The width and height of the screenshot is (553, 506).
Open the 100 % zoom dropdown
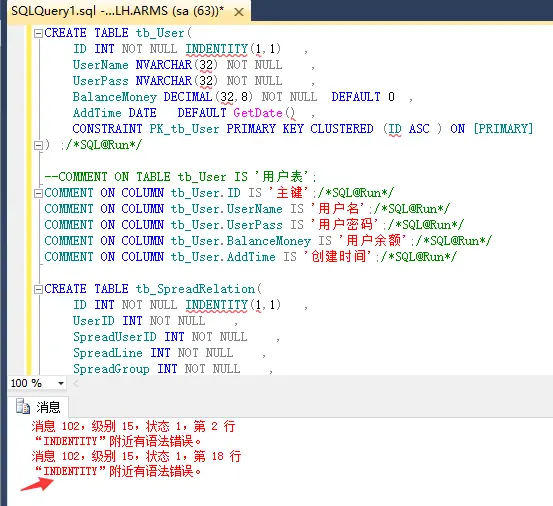pos(61,383)
